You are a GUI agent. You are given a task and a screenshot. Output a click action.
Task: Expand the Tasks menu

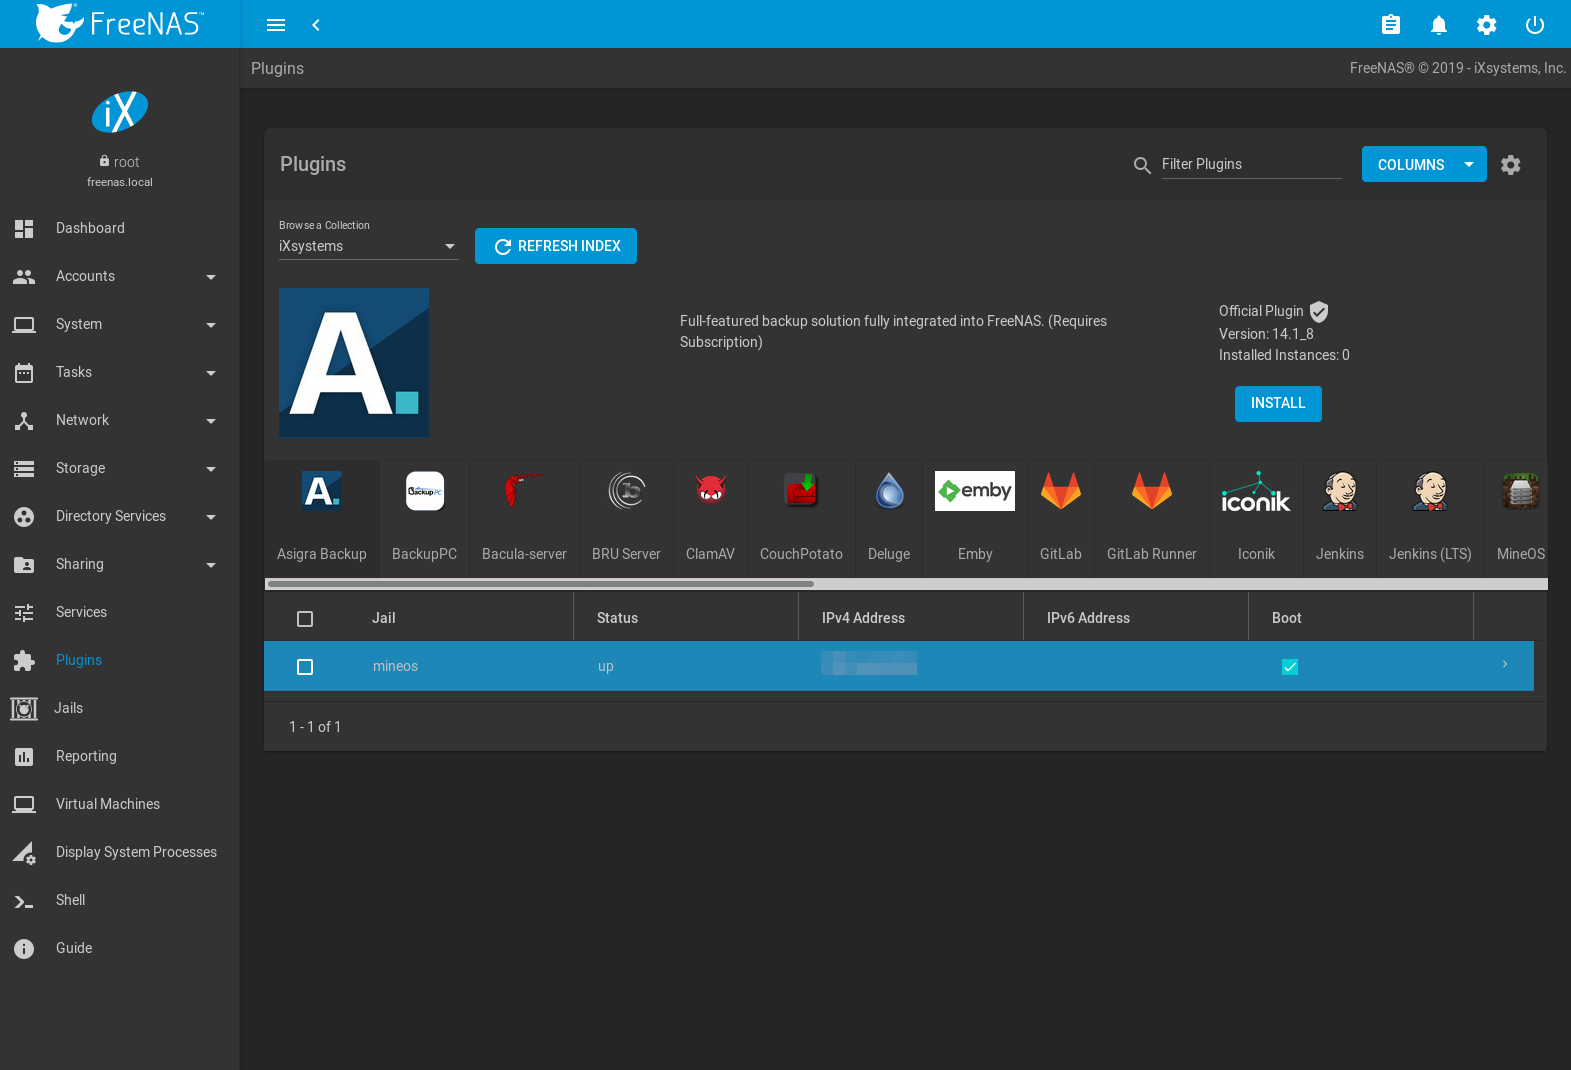tap(120, 372)
